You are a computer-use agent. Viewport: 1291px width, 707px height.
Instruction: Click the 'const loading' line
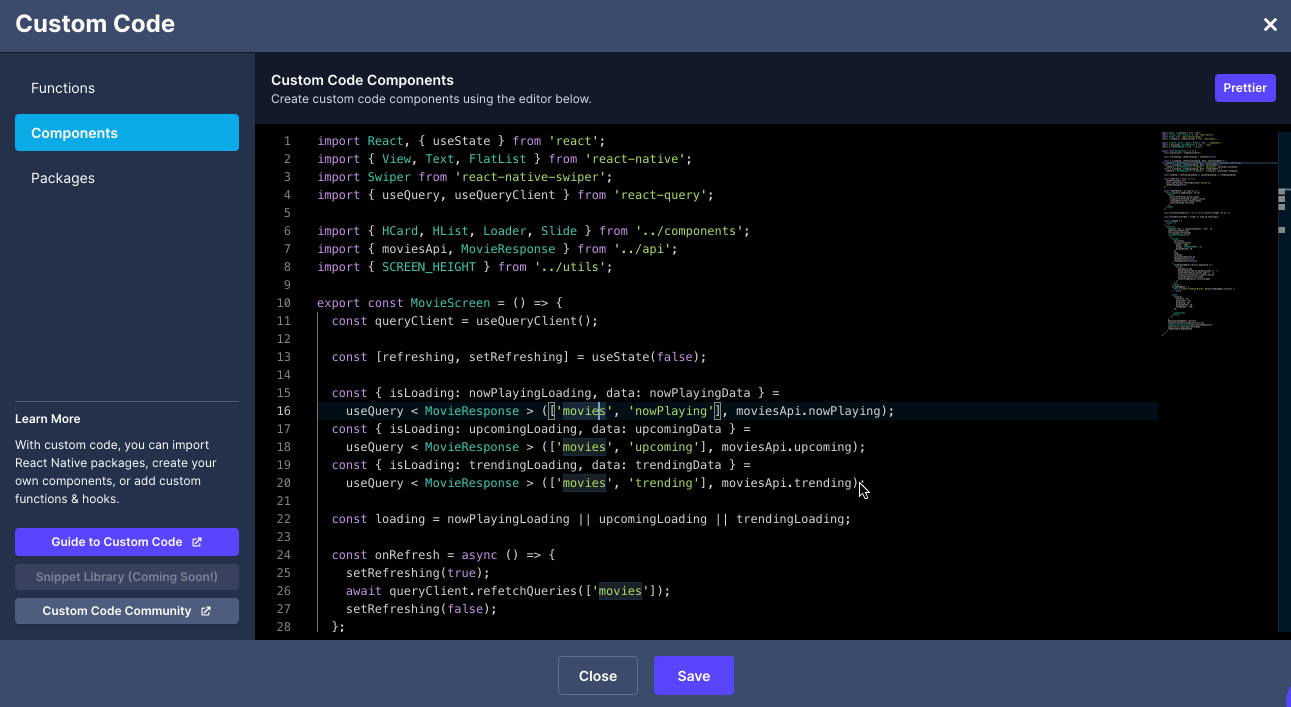pos(591,519)
